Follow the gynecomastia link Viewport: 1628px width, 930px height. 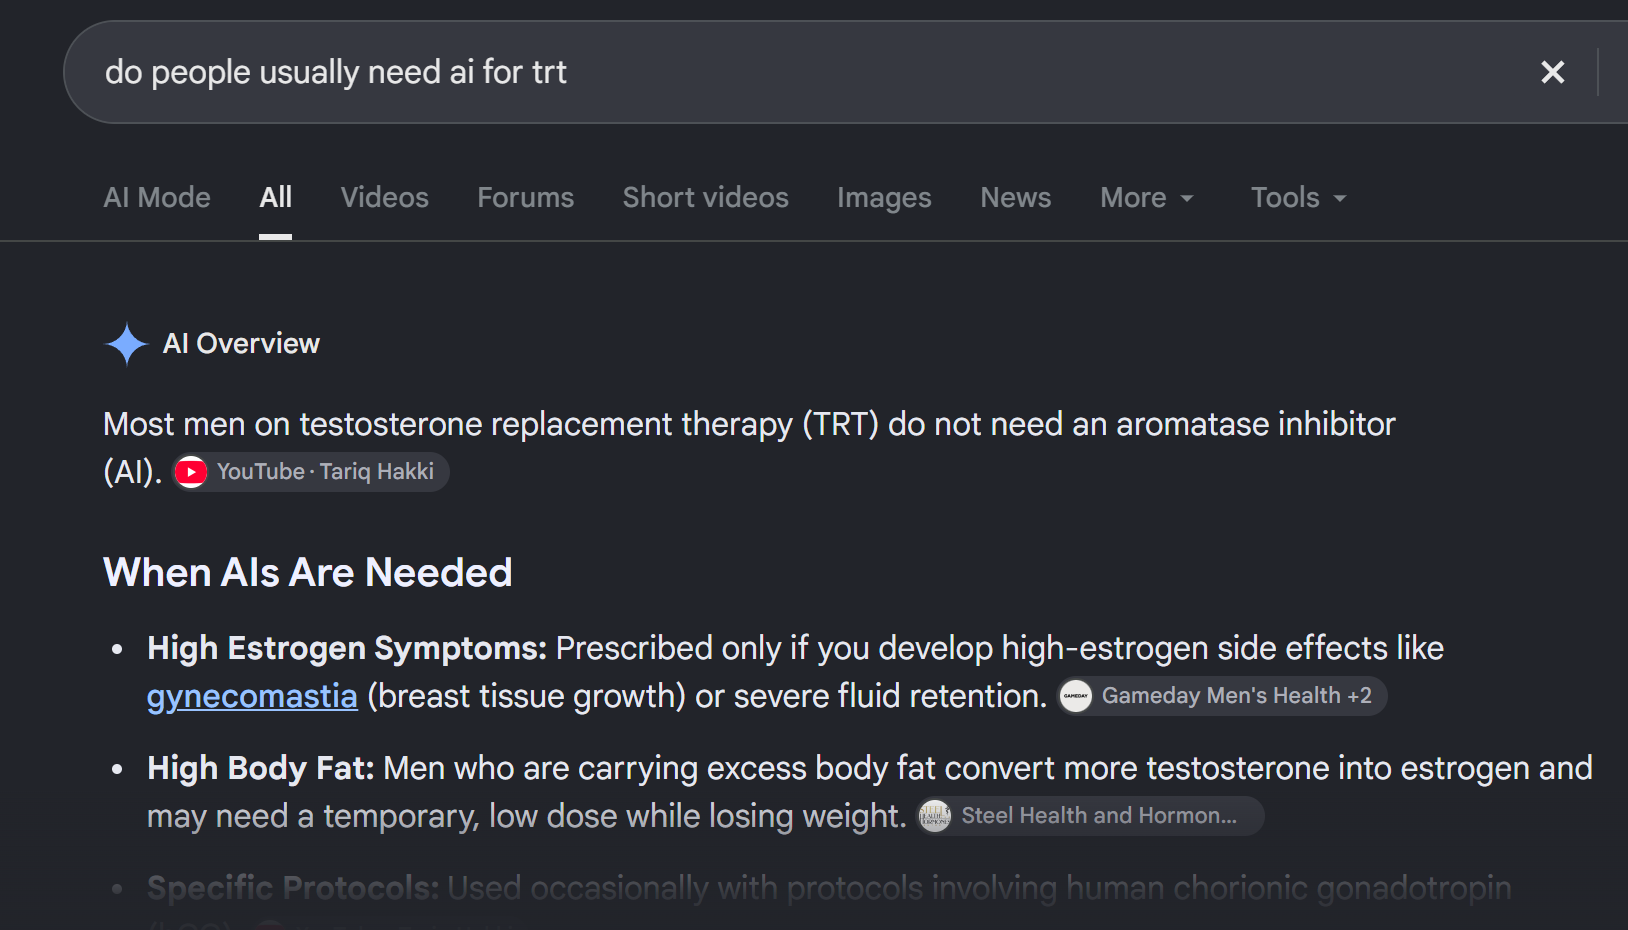252,696
